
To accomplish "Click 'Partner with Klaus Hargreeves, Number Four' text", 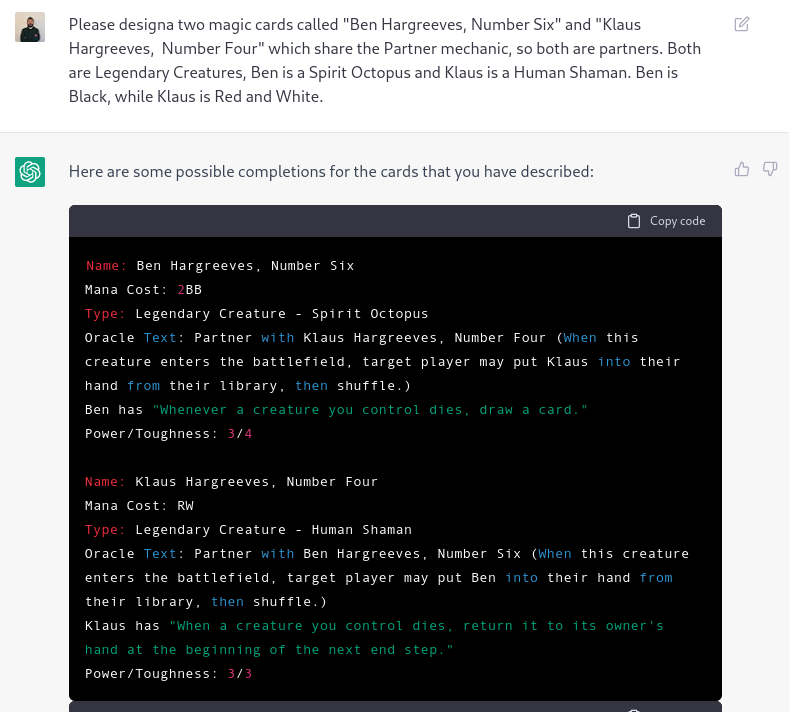I will coord(370,338).
